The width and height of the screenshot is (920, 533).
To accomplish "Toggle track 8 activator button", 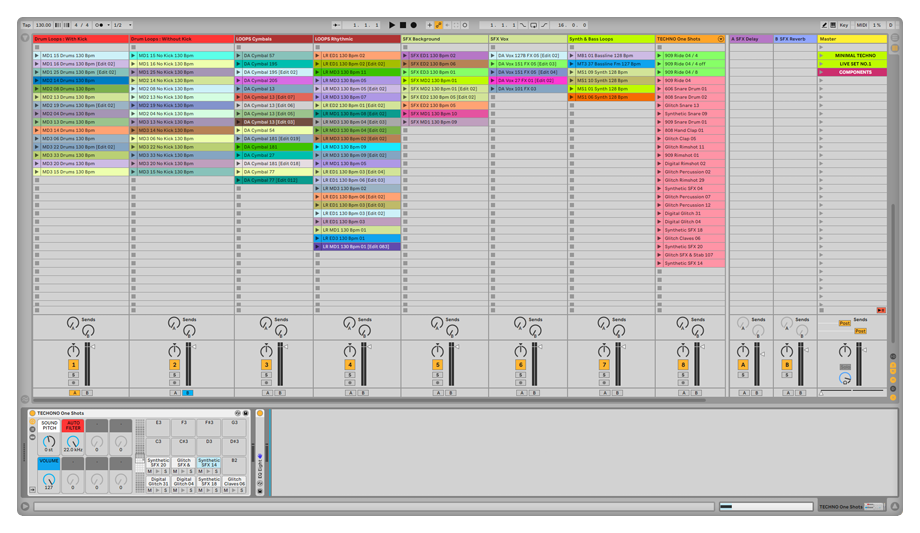I will coord(683,365).
